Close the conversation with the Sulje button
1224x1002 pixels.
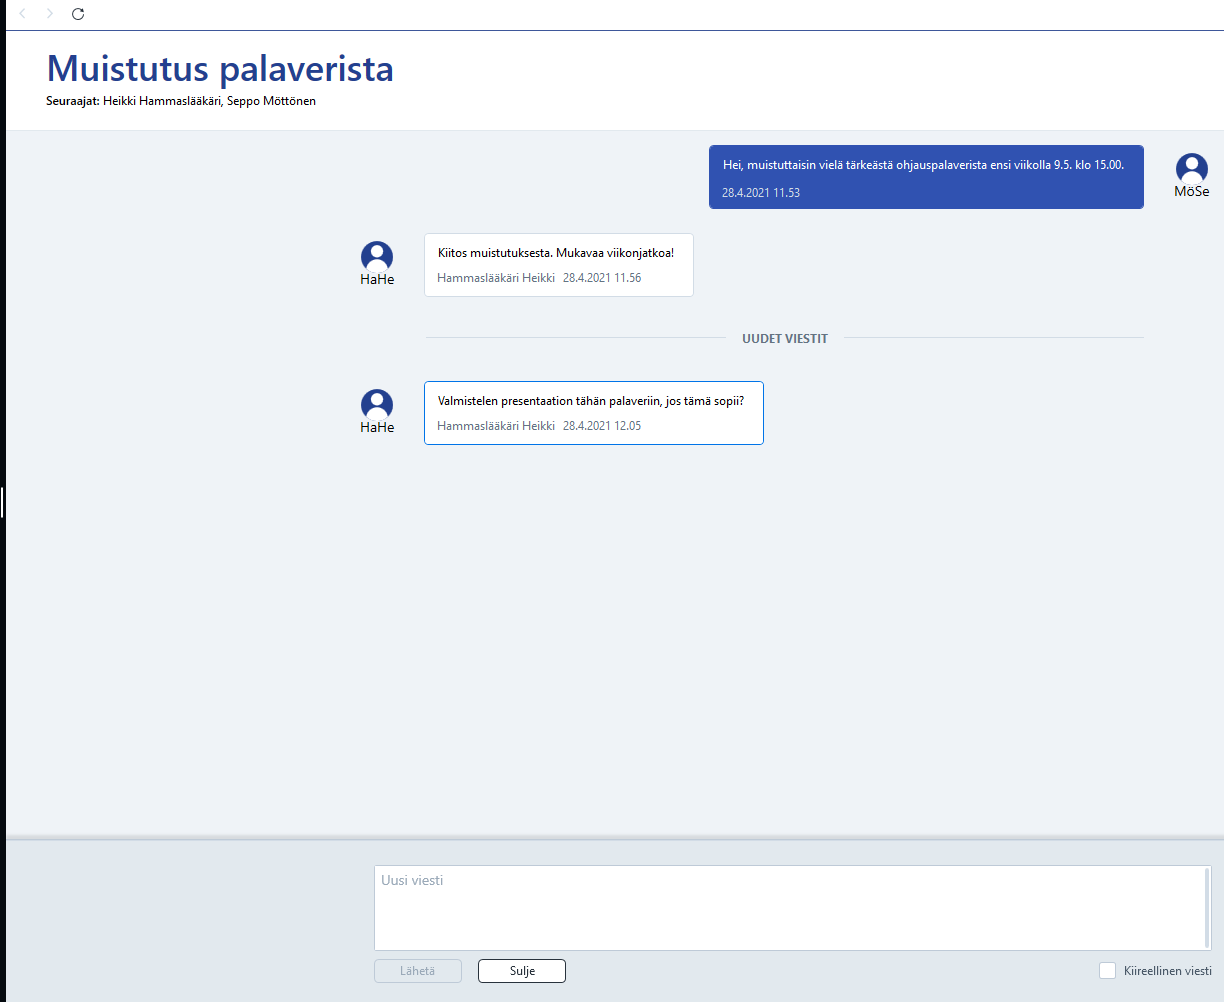point(522,971)
